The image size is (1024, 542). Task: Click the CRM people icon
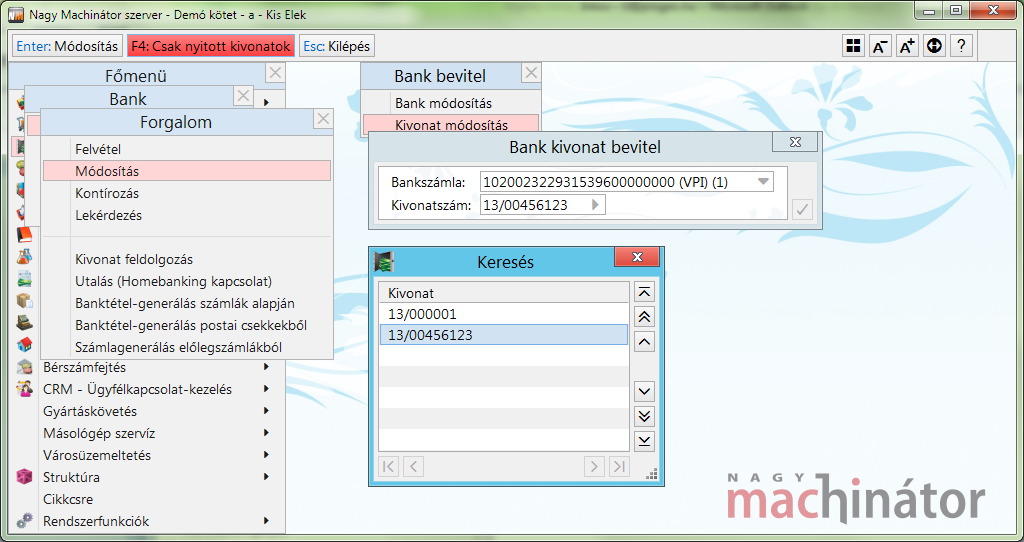click(24, 389)
